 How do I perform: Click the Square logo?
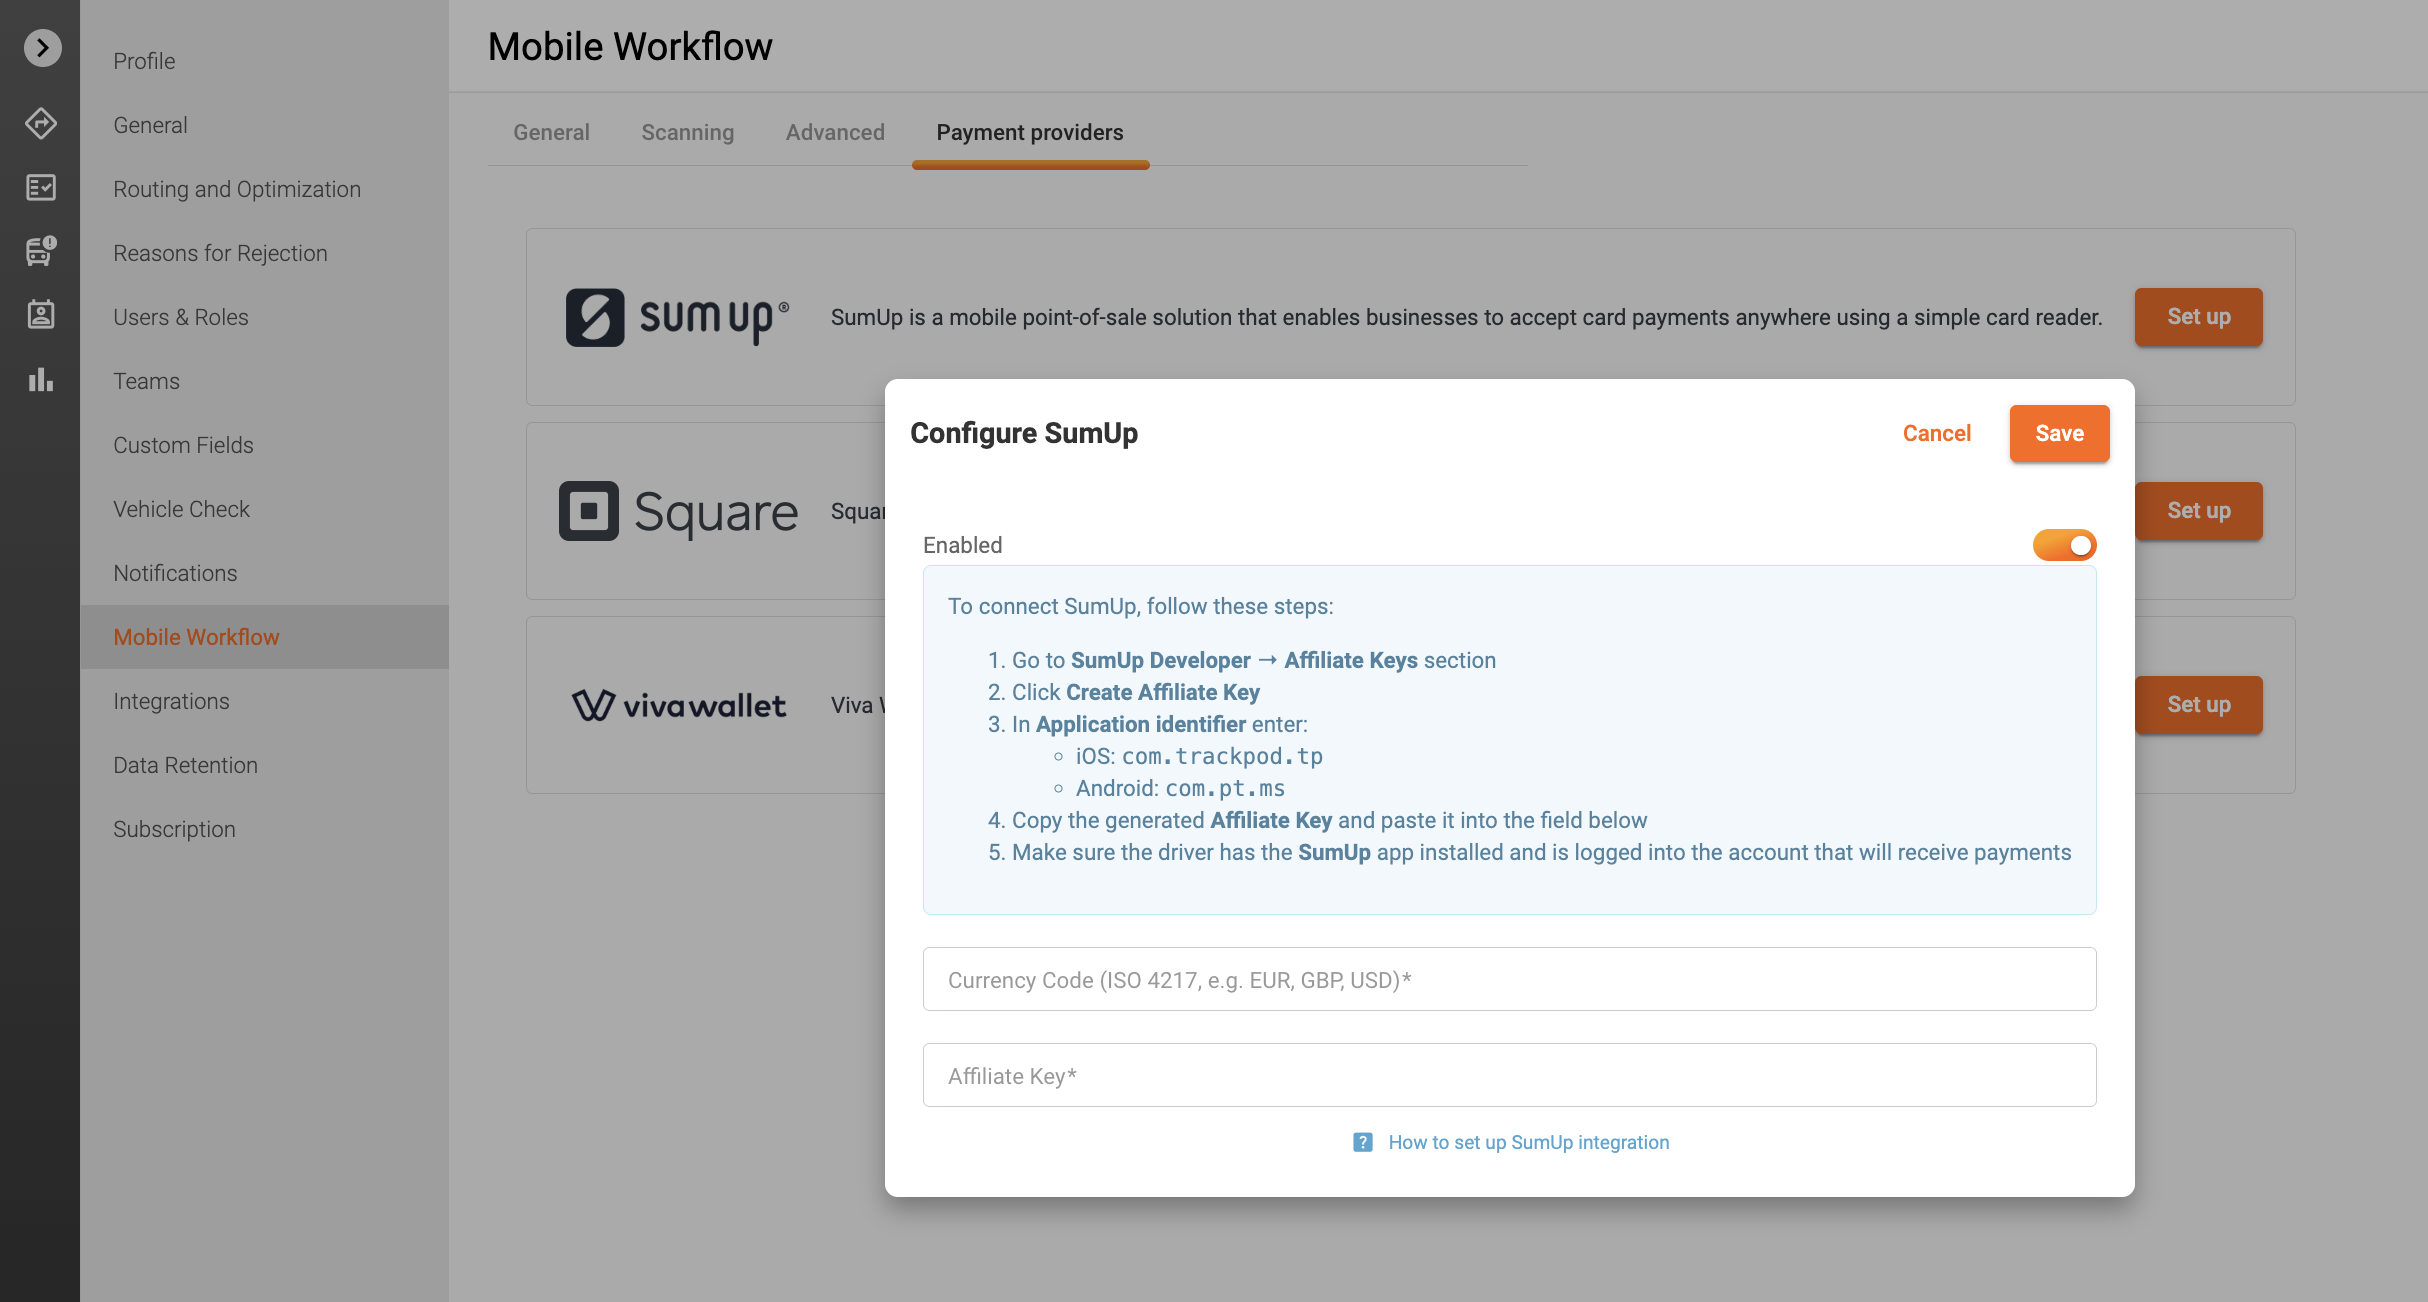pos(678,511)
